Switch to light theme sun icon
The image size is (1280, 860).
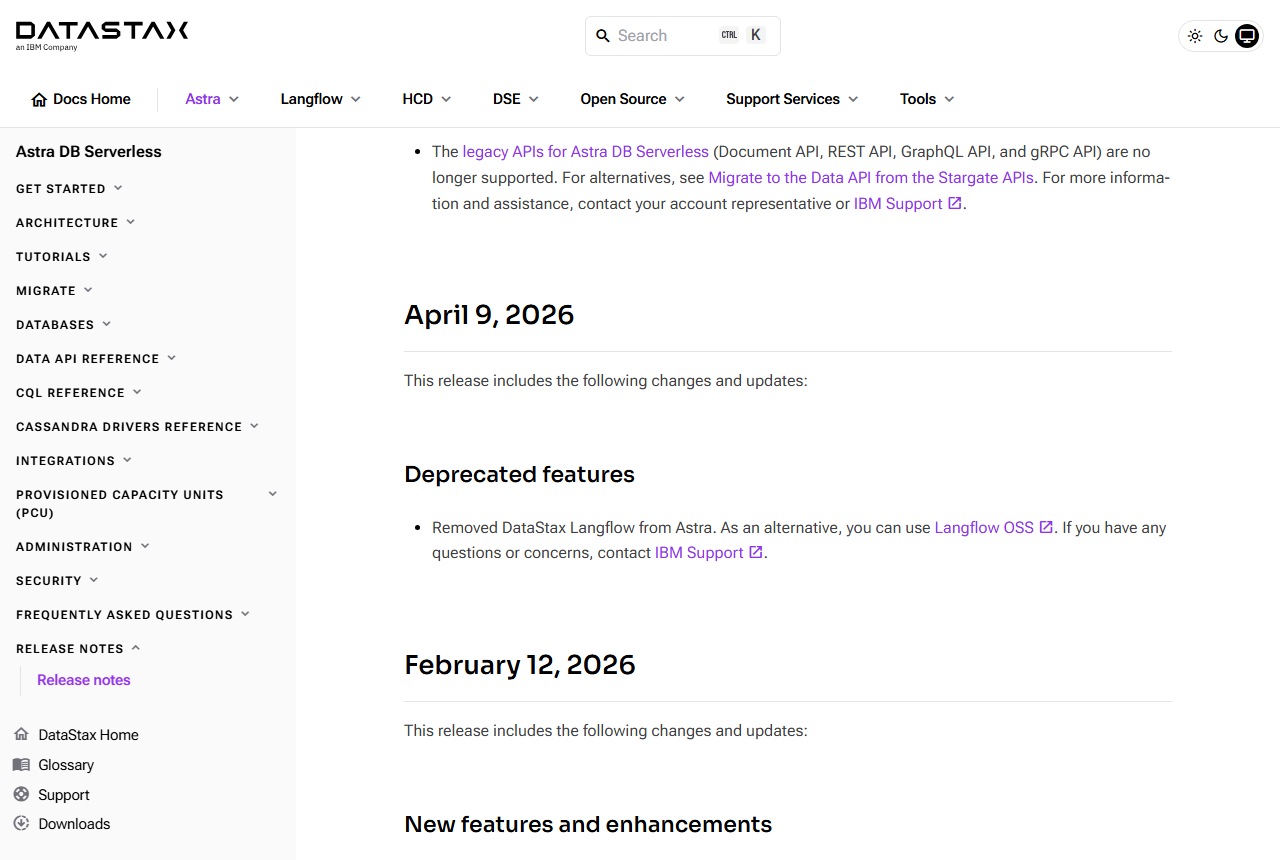1195,36
